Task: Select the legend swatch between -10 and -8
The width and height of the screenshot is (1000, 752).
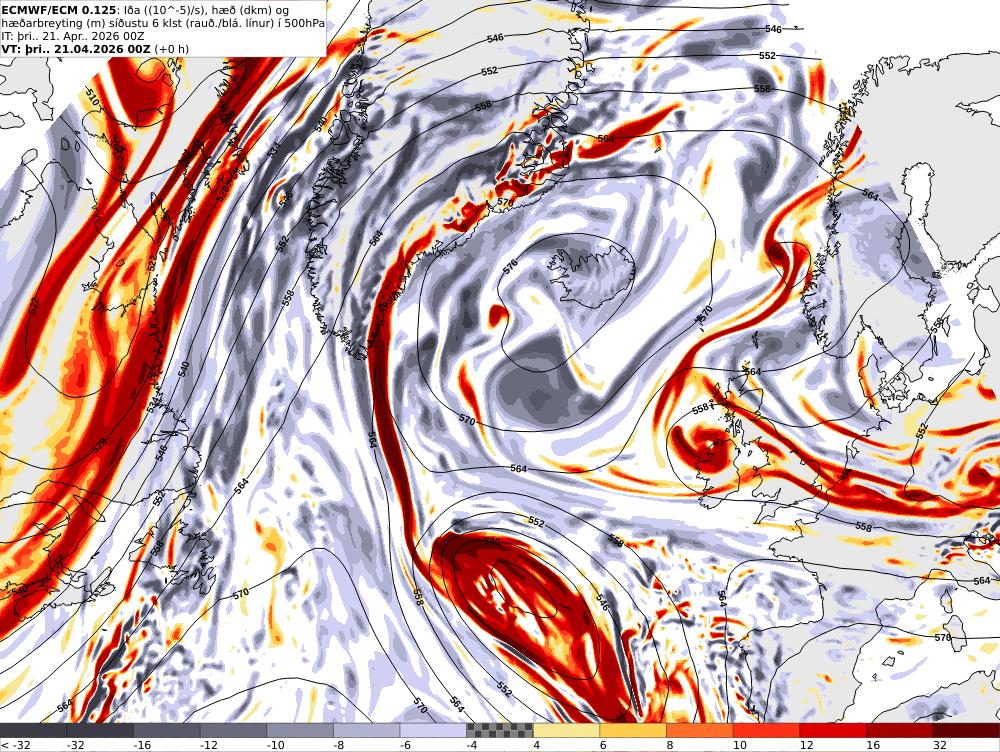Action: click(300, 730)
